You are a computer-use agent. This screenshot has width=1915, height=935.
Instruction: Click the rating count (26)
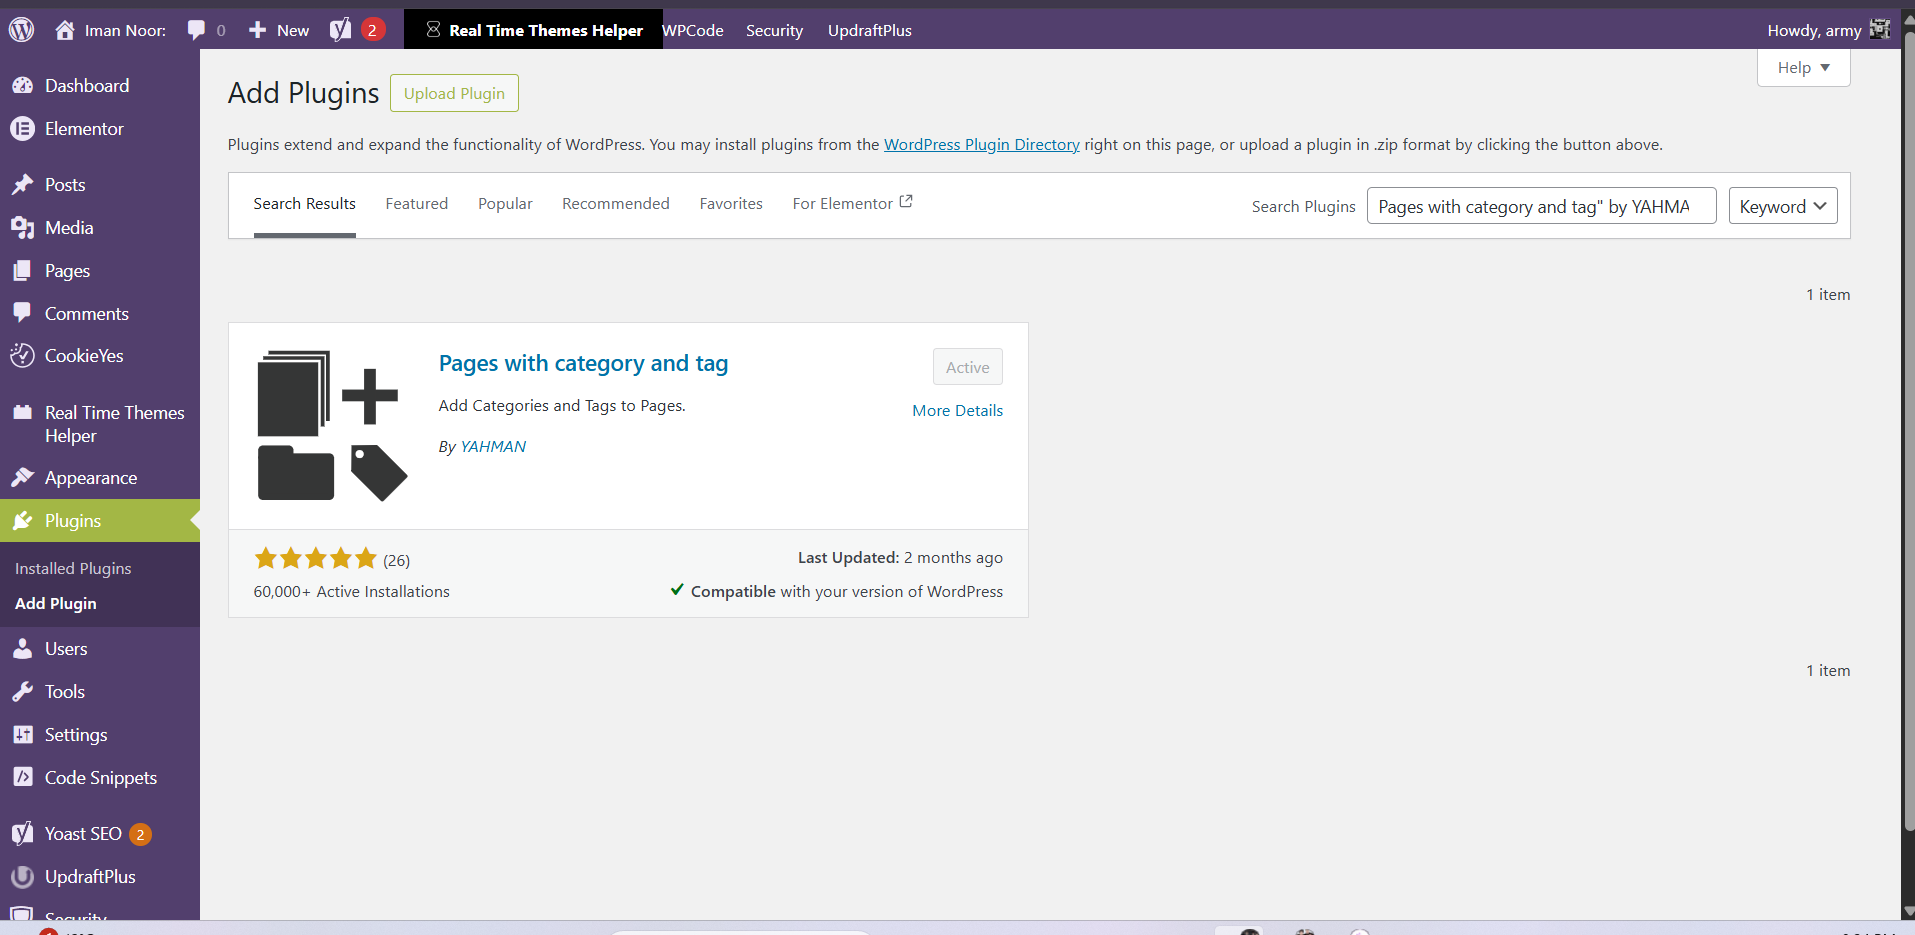click(x=396, y=560)
